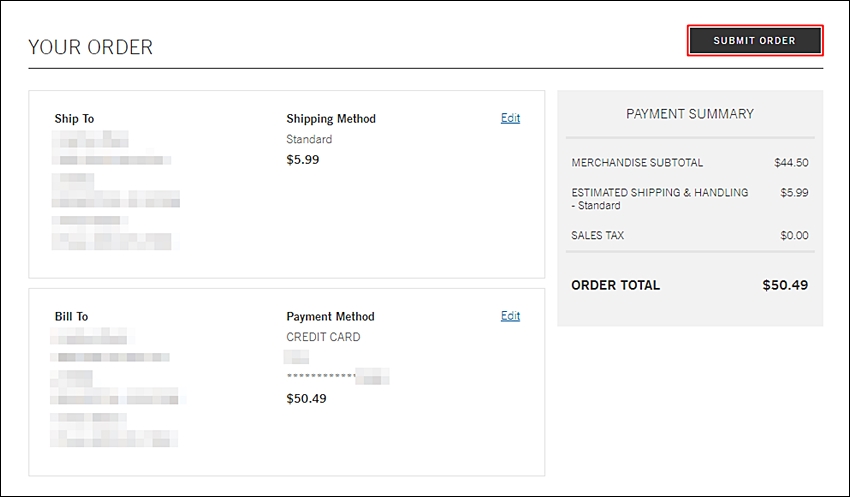Edit the payment method details
The image size is (850, 497).
tap(510, 316)
